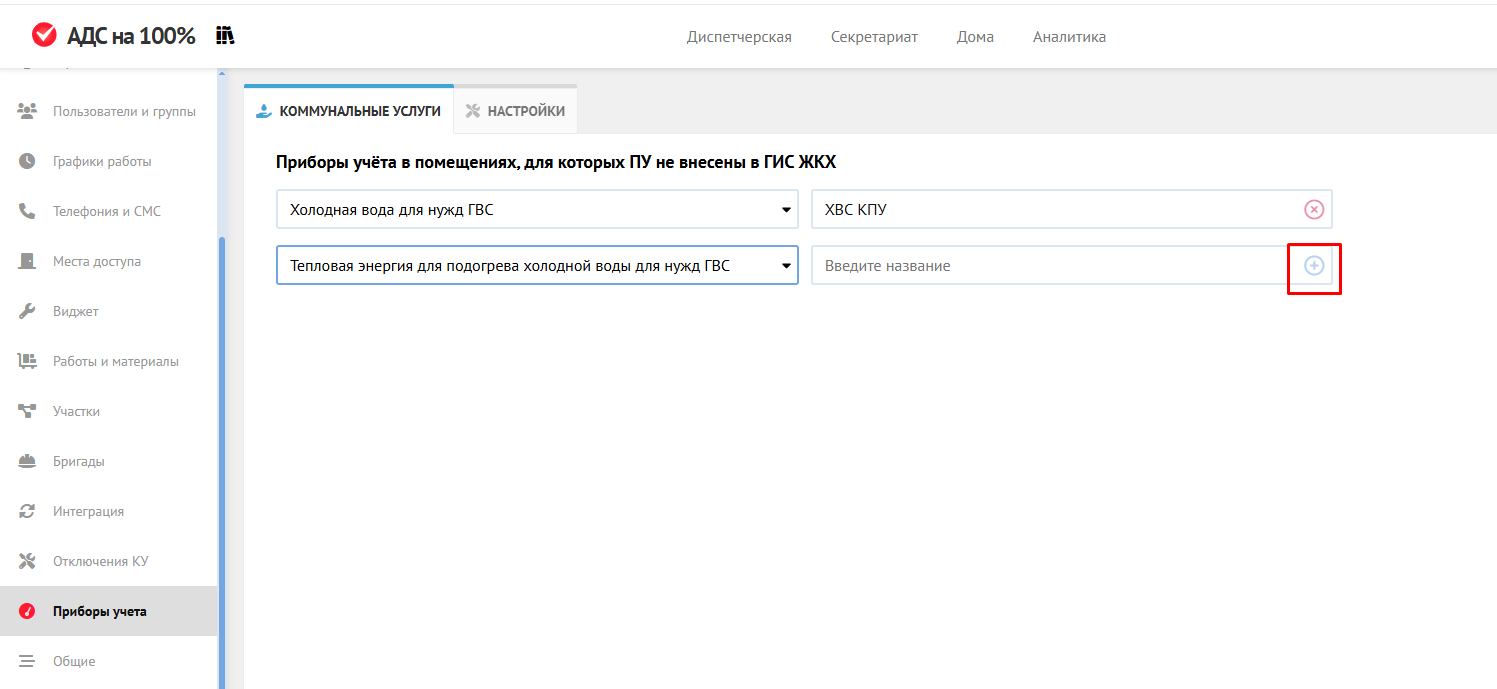Switch to the Настройки tab
Viewport: 1497px width, 689px height.
point(515,111)
